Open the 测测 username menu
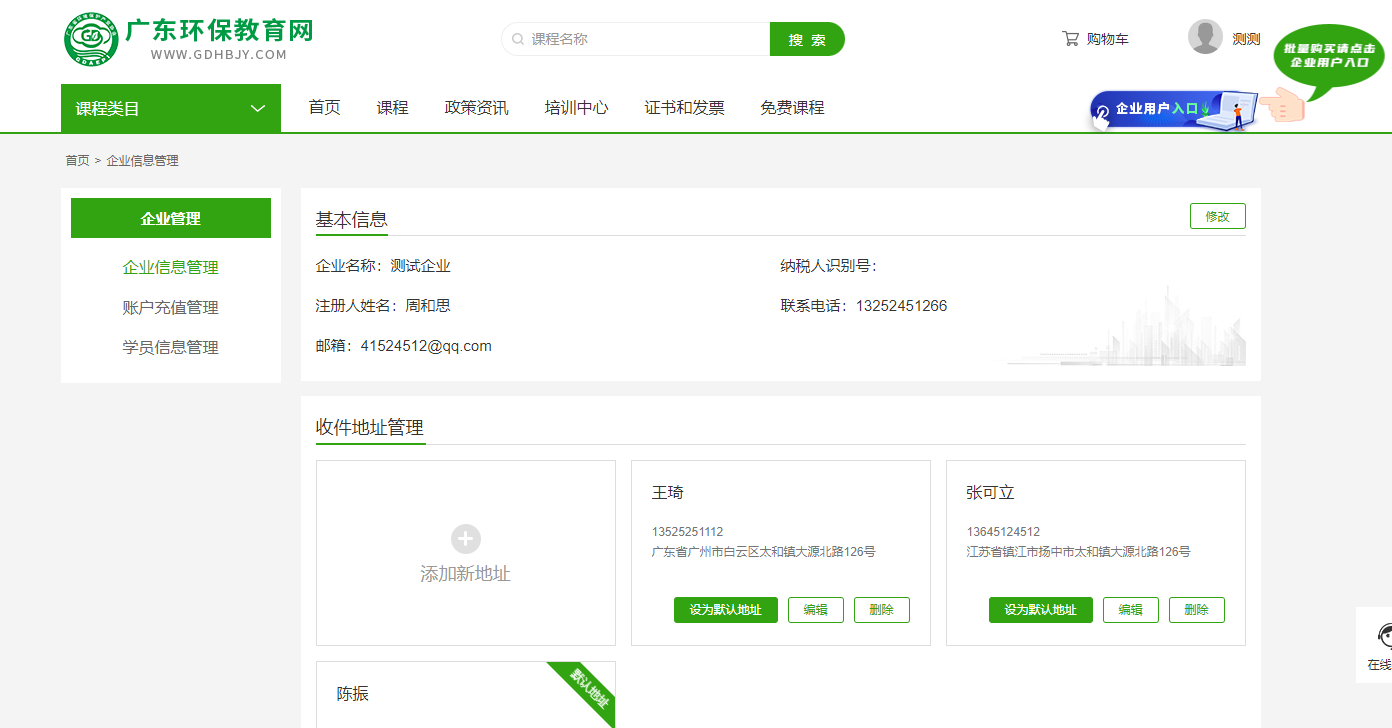Viewport: 1392px width, 728px height. coord(1246,39)
